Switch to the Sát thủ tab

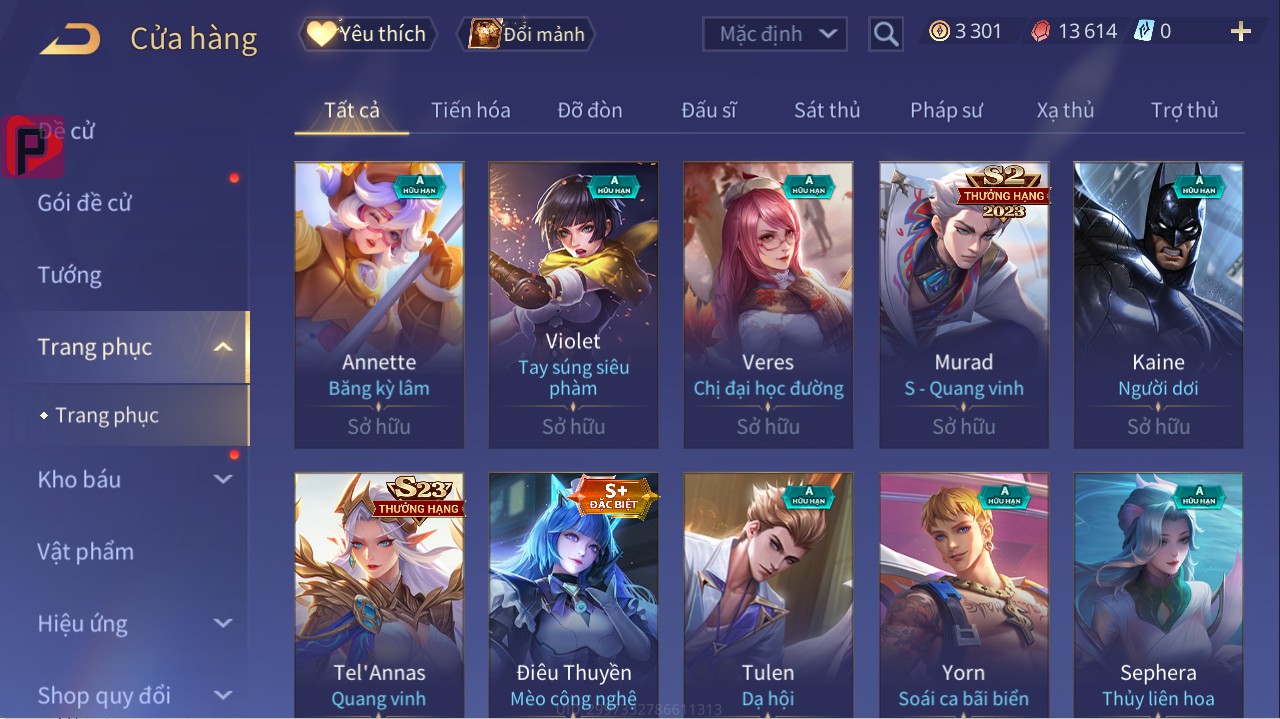[827, 110]
